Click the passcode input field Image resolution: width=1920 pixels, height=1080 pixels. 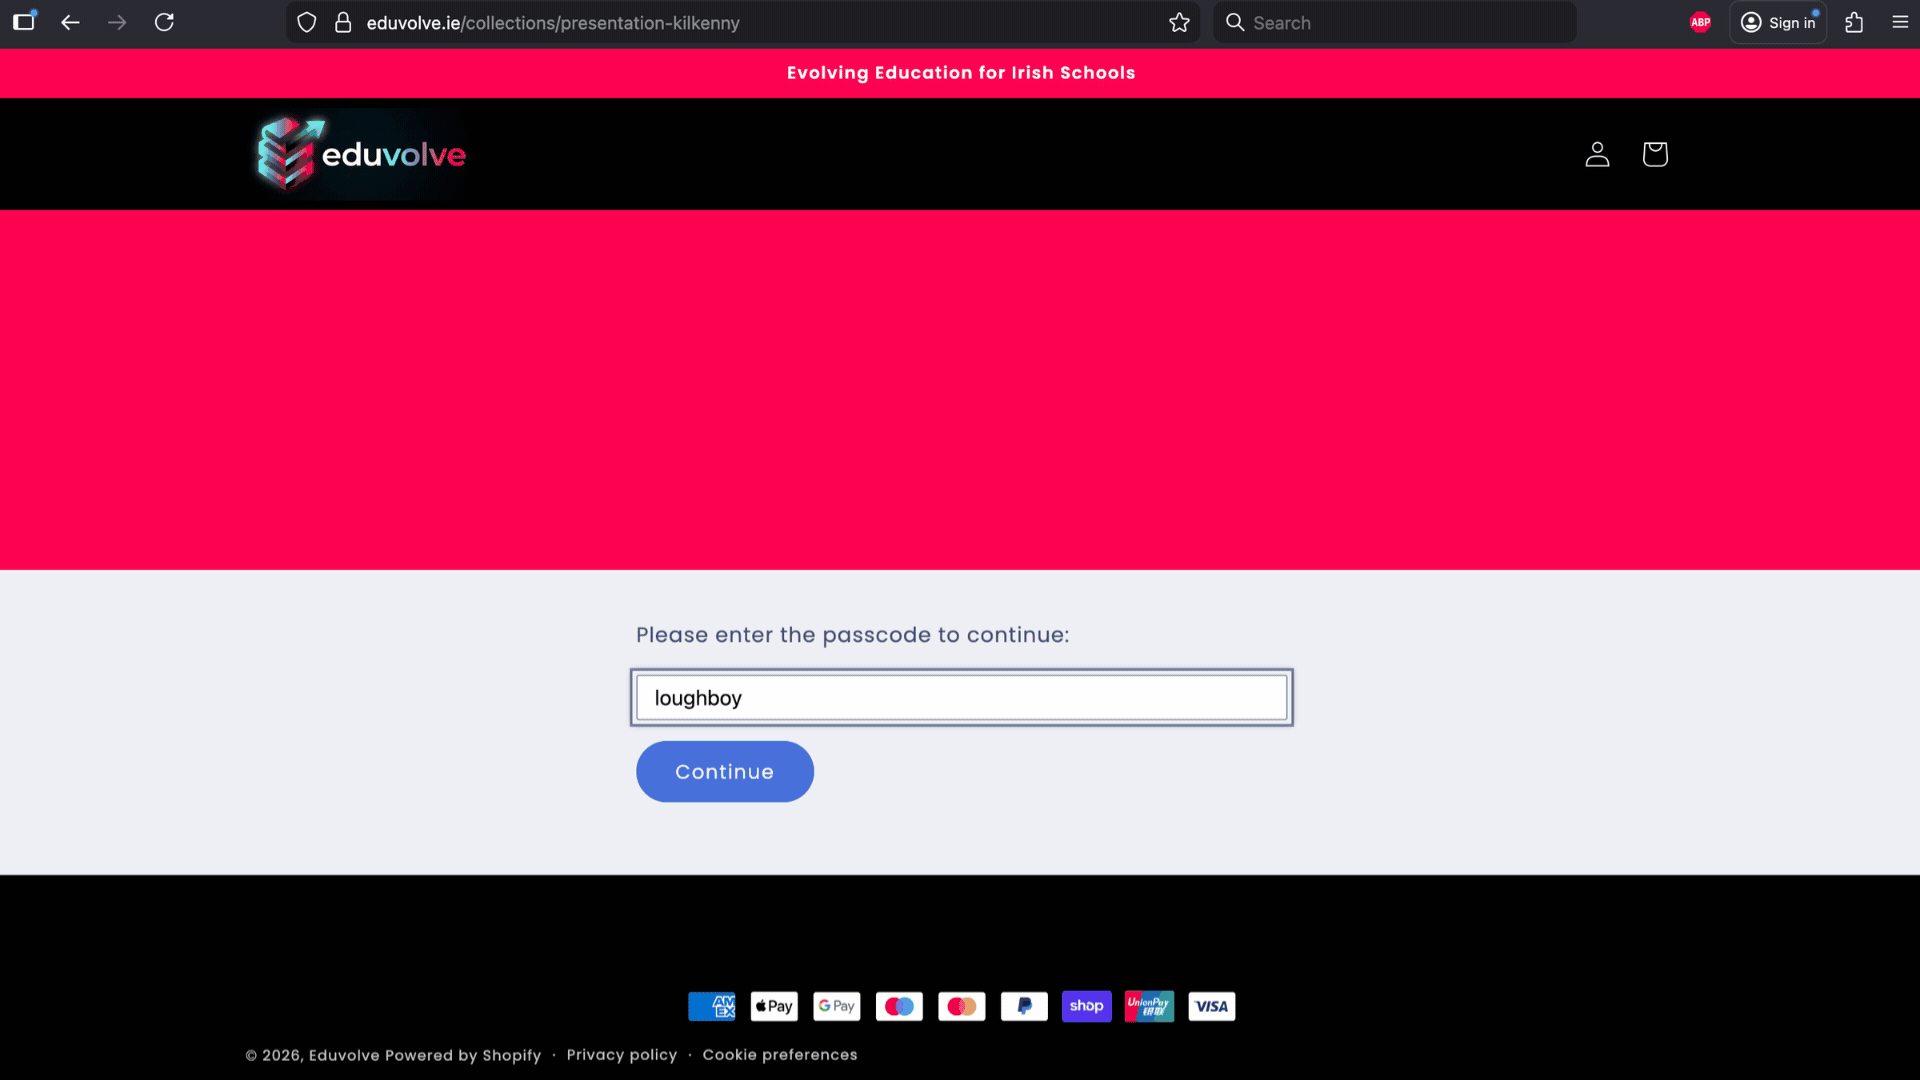960,697
